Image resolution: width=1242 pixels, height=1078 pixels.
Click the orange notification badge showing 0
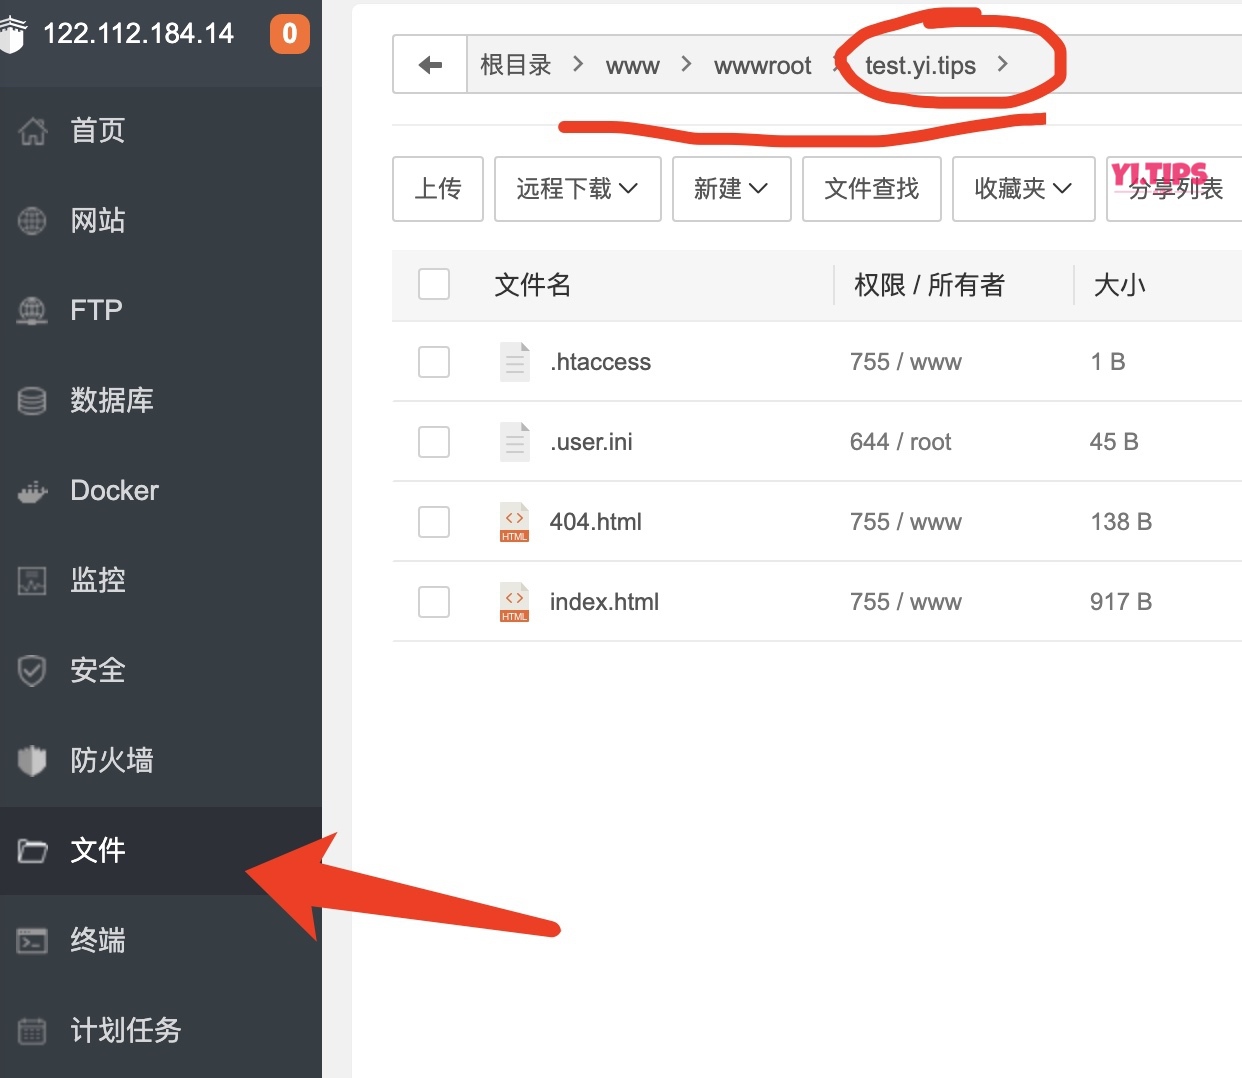[290, 34]
